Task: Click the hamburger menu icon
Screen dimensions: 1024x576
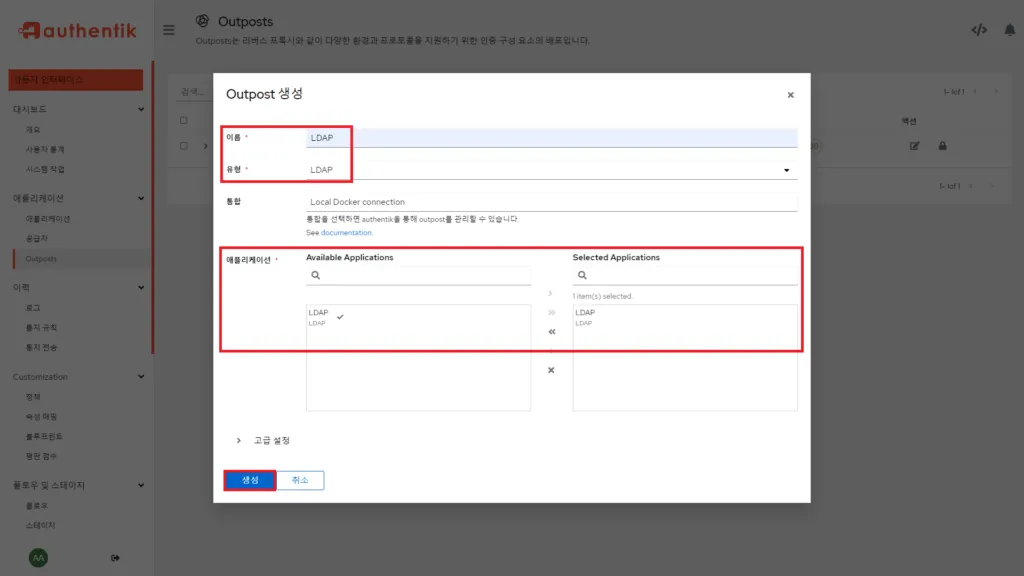Action: [x=169, y=29]
